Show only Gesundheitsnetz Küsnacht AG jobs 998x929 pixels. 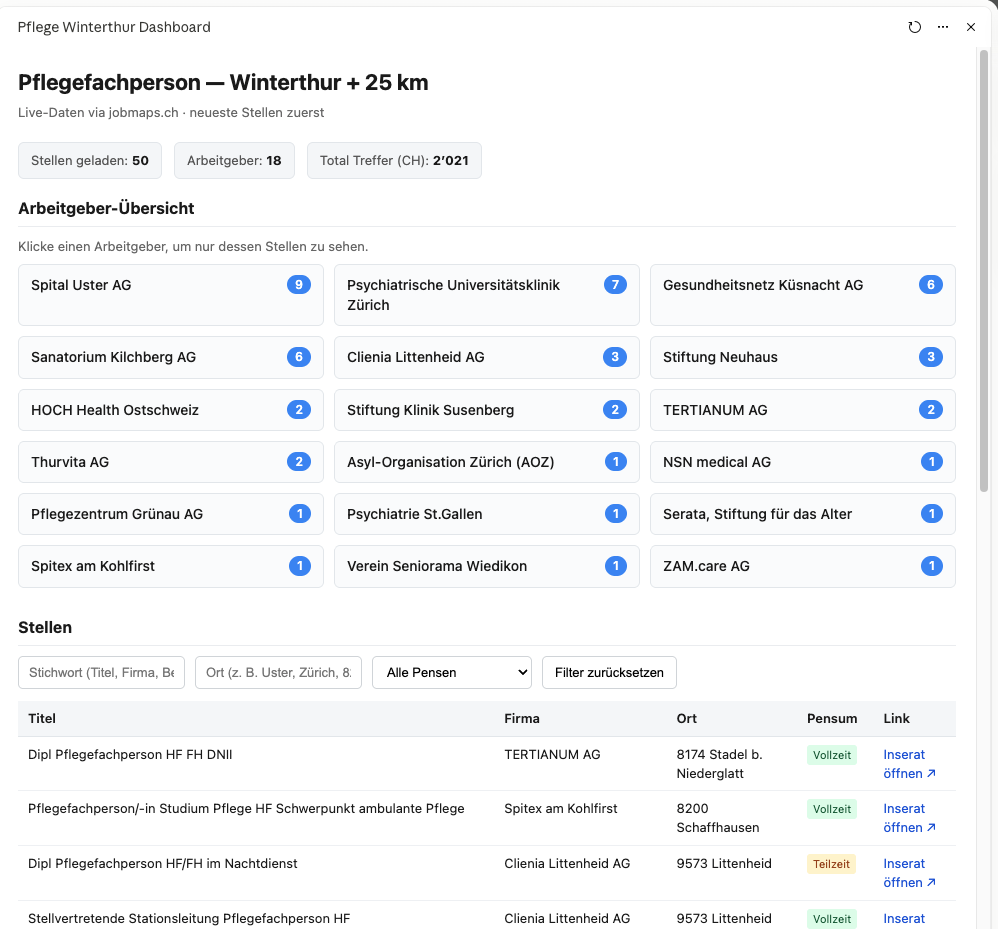coord(803,295)
